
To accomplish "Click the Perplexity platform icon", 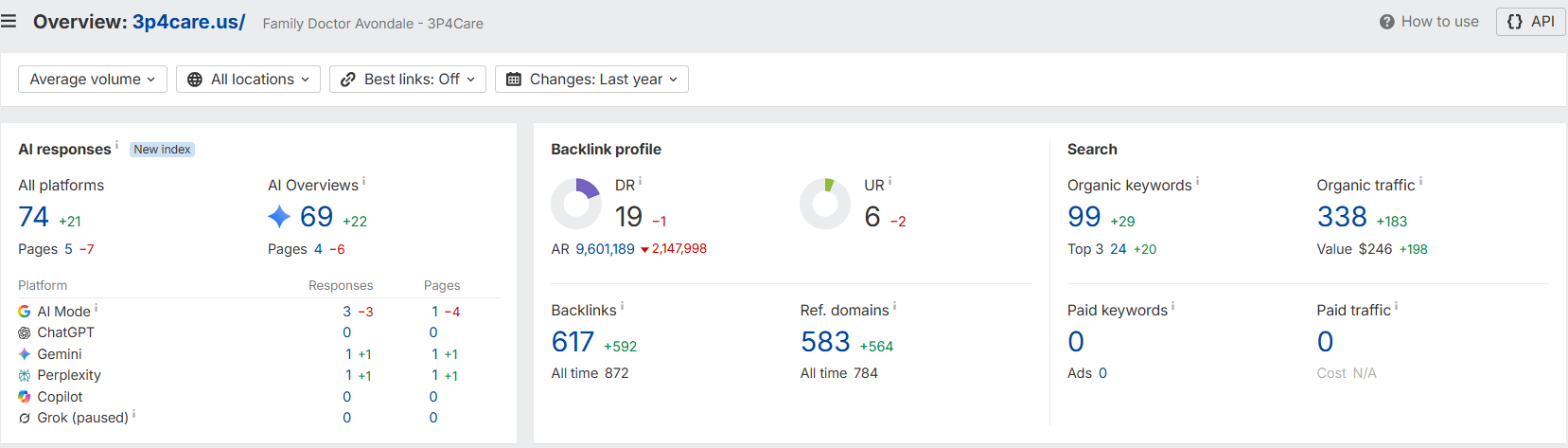I will pos(24,375).
